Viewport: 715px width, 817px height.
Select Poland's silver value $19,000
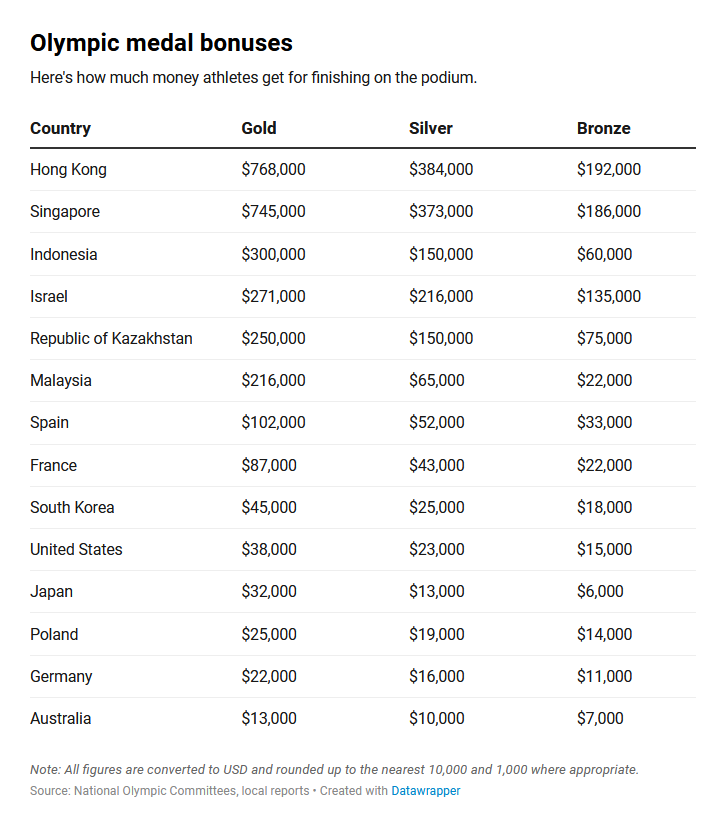click(437, 634)
